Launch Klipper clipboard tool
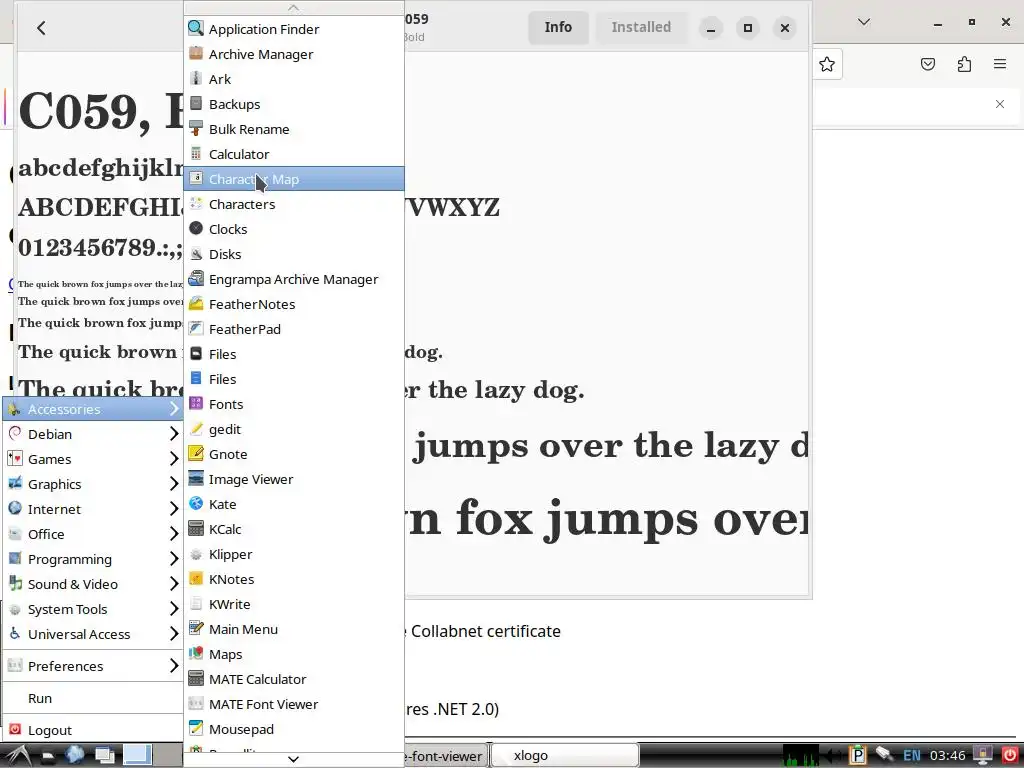Image resolution: width=1024 pixels, height=768 pixels. click(294, 554)
